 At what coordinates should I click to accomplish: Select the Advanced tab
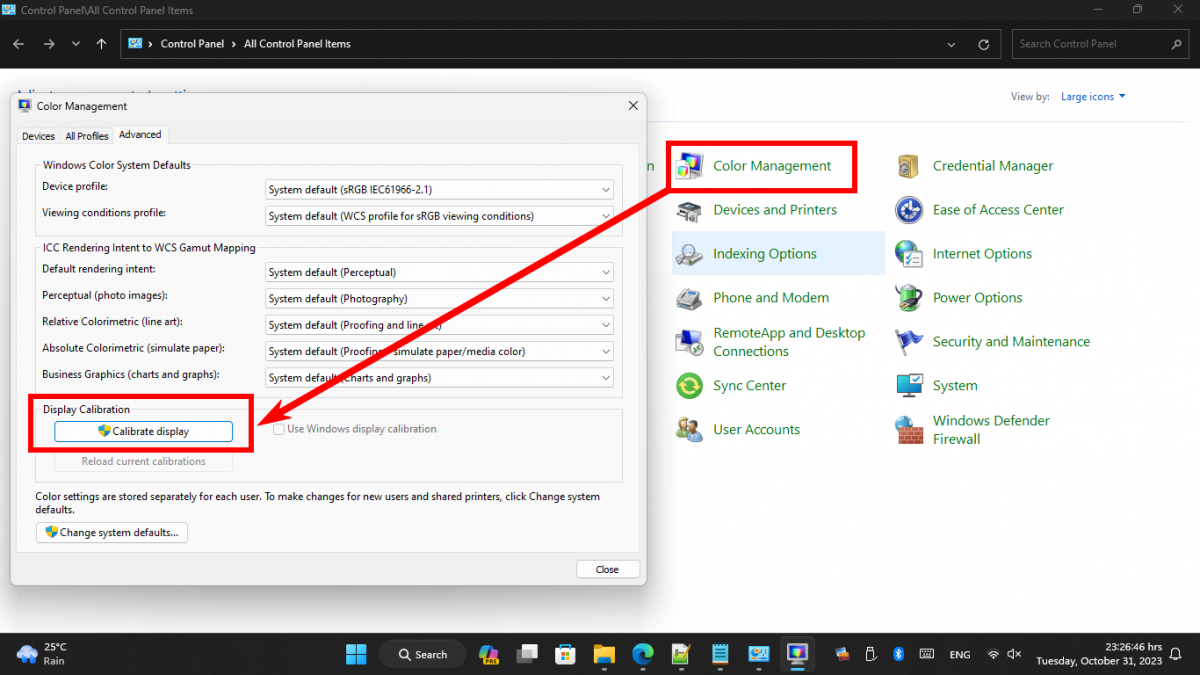[x=140, y=135]
